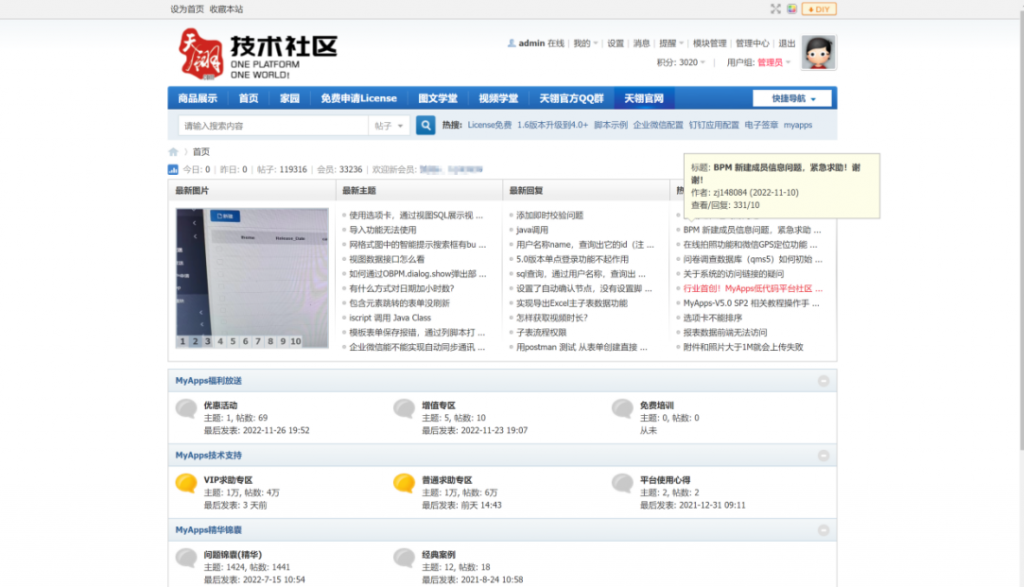Viewport: 1024px width, 587px height.
Task: Expand the 我的 user menu
Action: pos(586,43)
